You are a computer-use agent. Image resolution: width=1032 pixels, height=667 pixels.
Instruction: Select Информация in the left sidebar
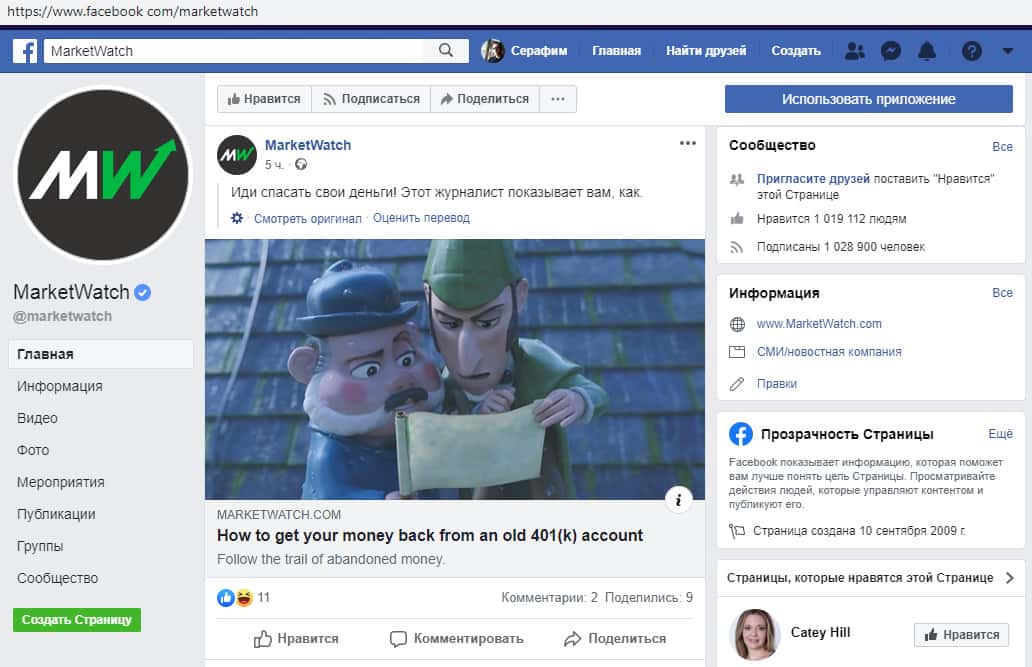(60, 386)
